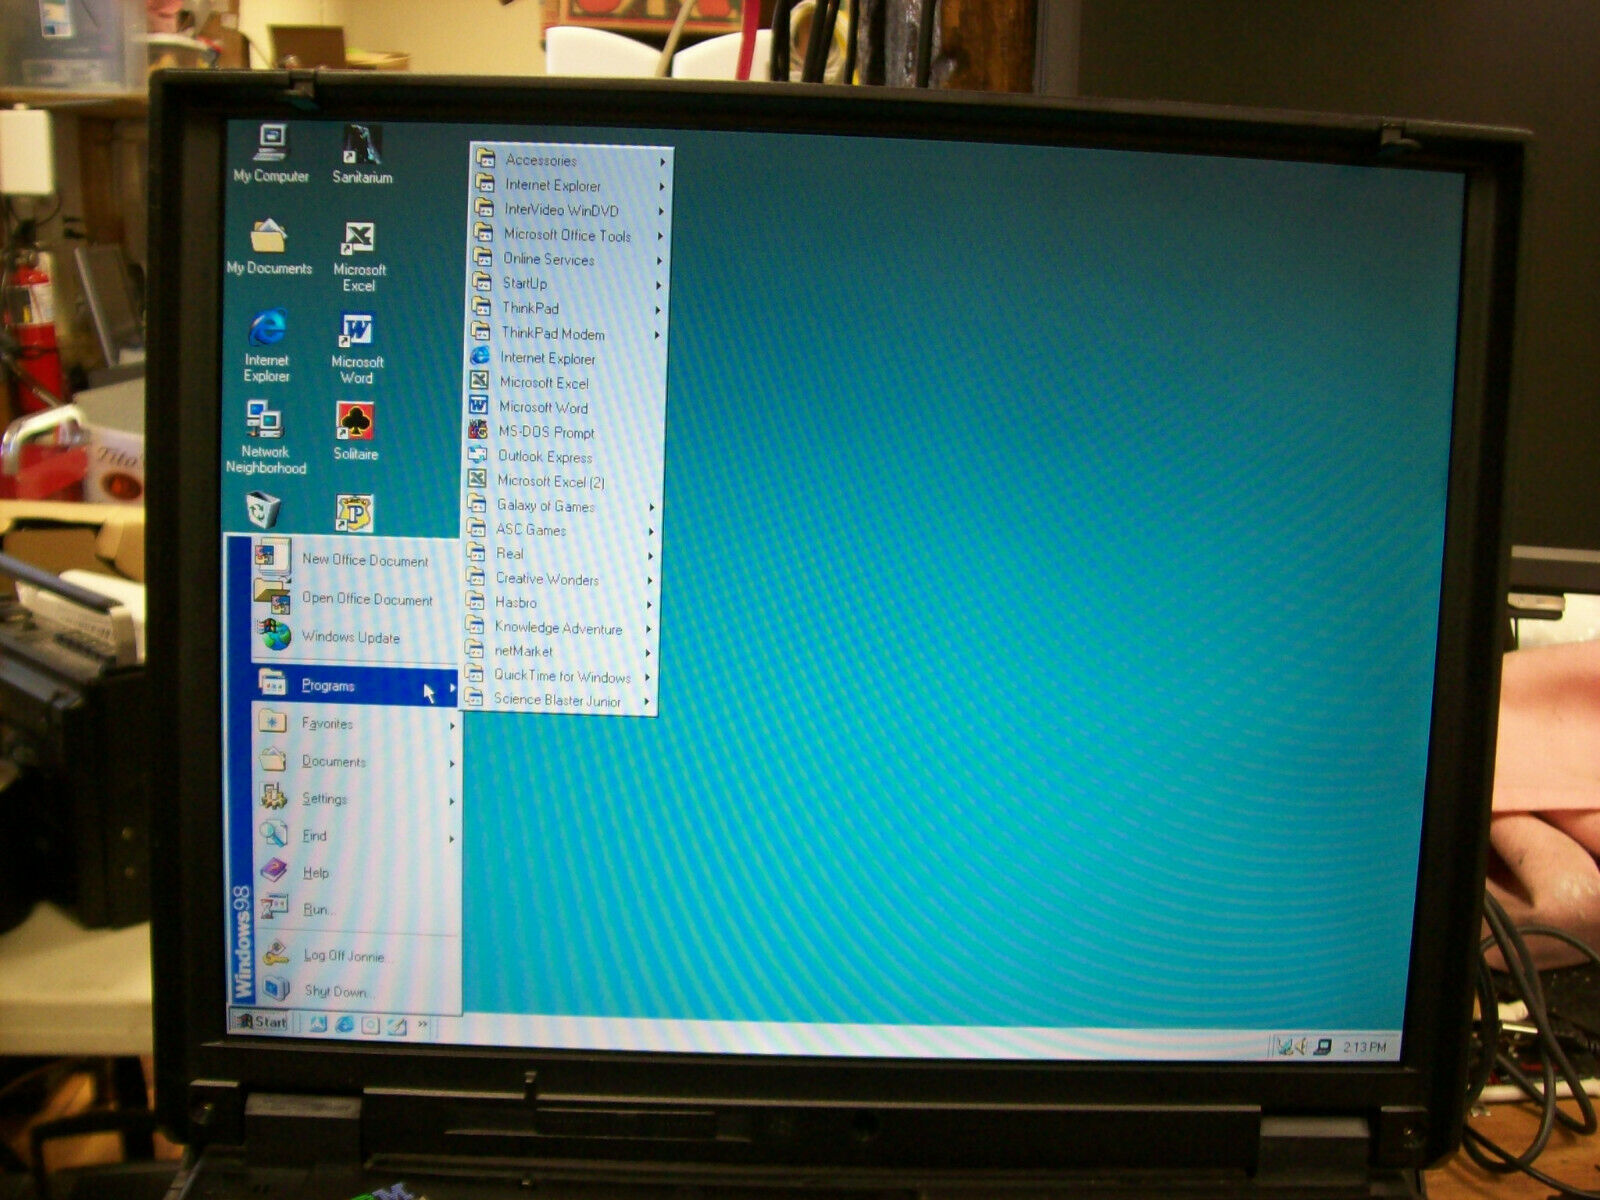Screen dimensions: 1600x1200
Task: Click the laptop tray icon
Action: [x=1323, y=1047]
